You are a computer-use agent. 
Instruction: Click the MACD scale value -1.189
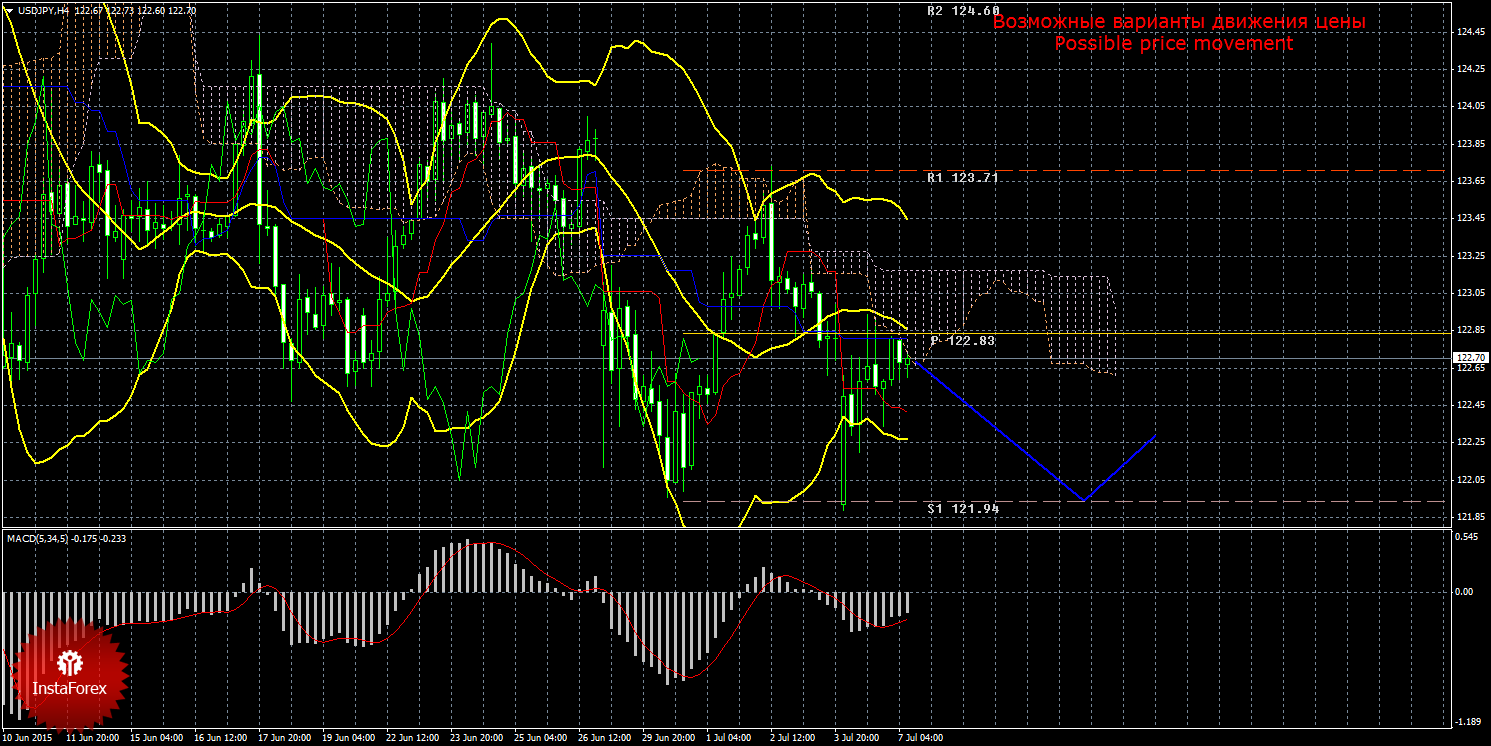pyautogui.click(x=1467, y=721)
